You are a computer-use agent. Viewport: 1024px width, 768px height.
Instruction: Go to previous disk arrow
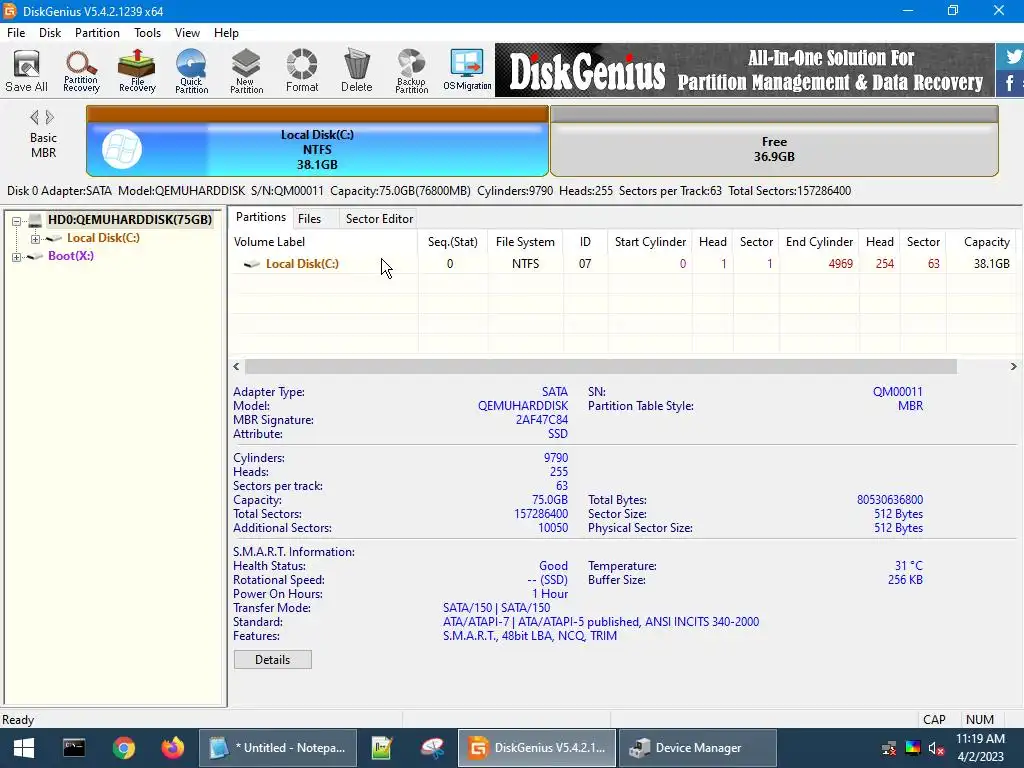point(34,118)
